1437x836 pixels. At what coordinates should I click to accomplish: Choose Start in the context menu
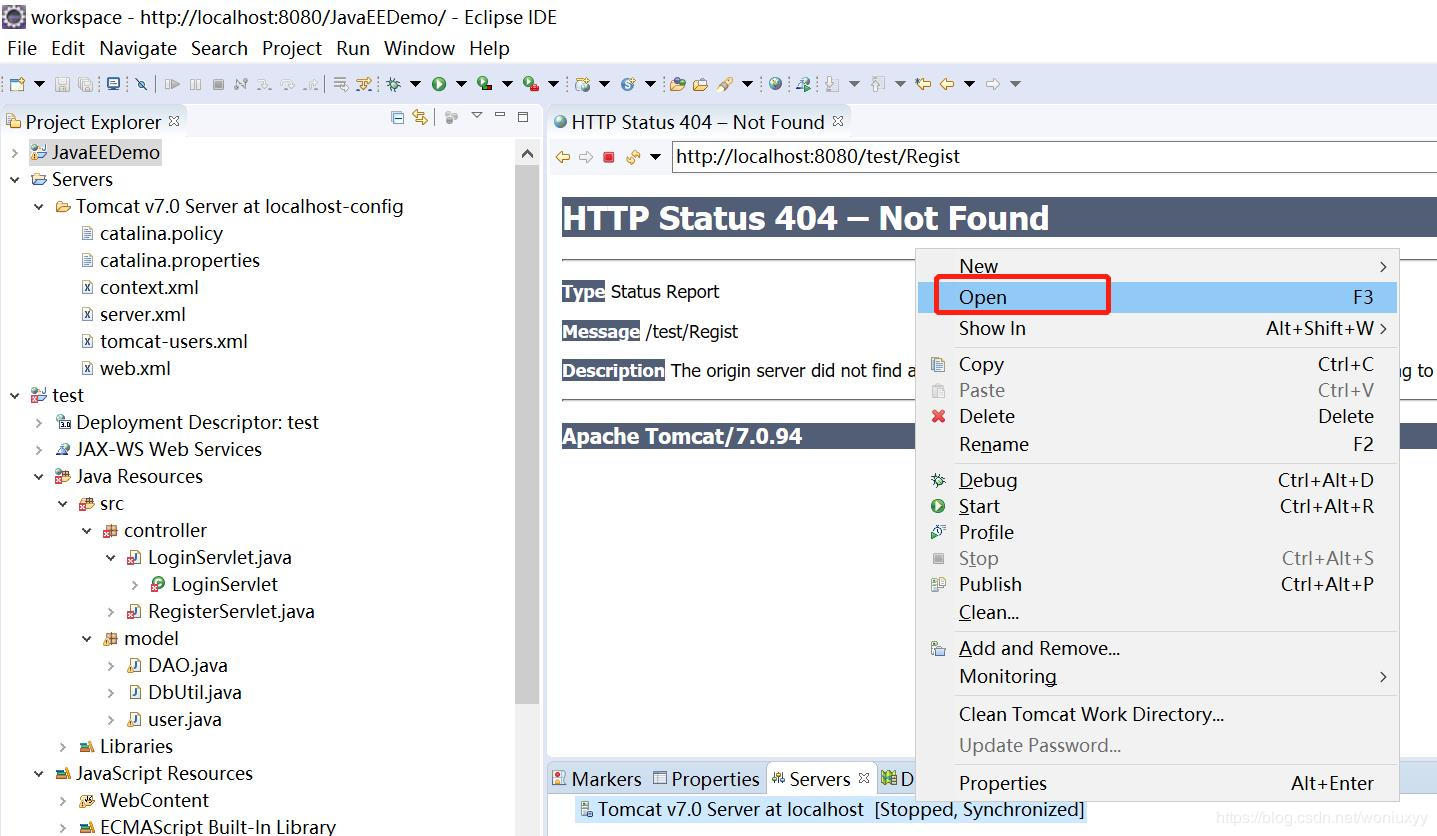click(1157, 507)
